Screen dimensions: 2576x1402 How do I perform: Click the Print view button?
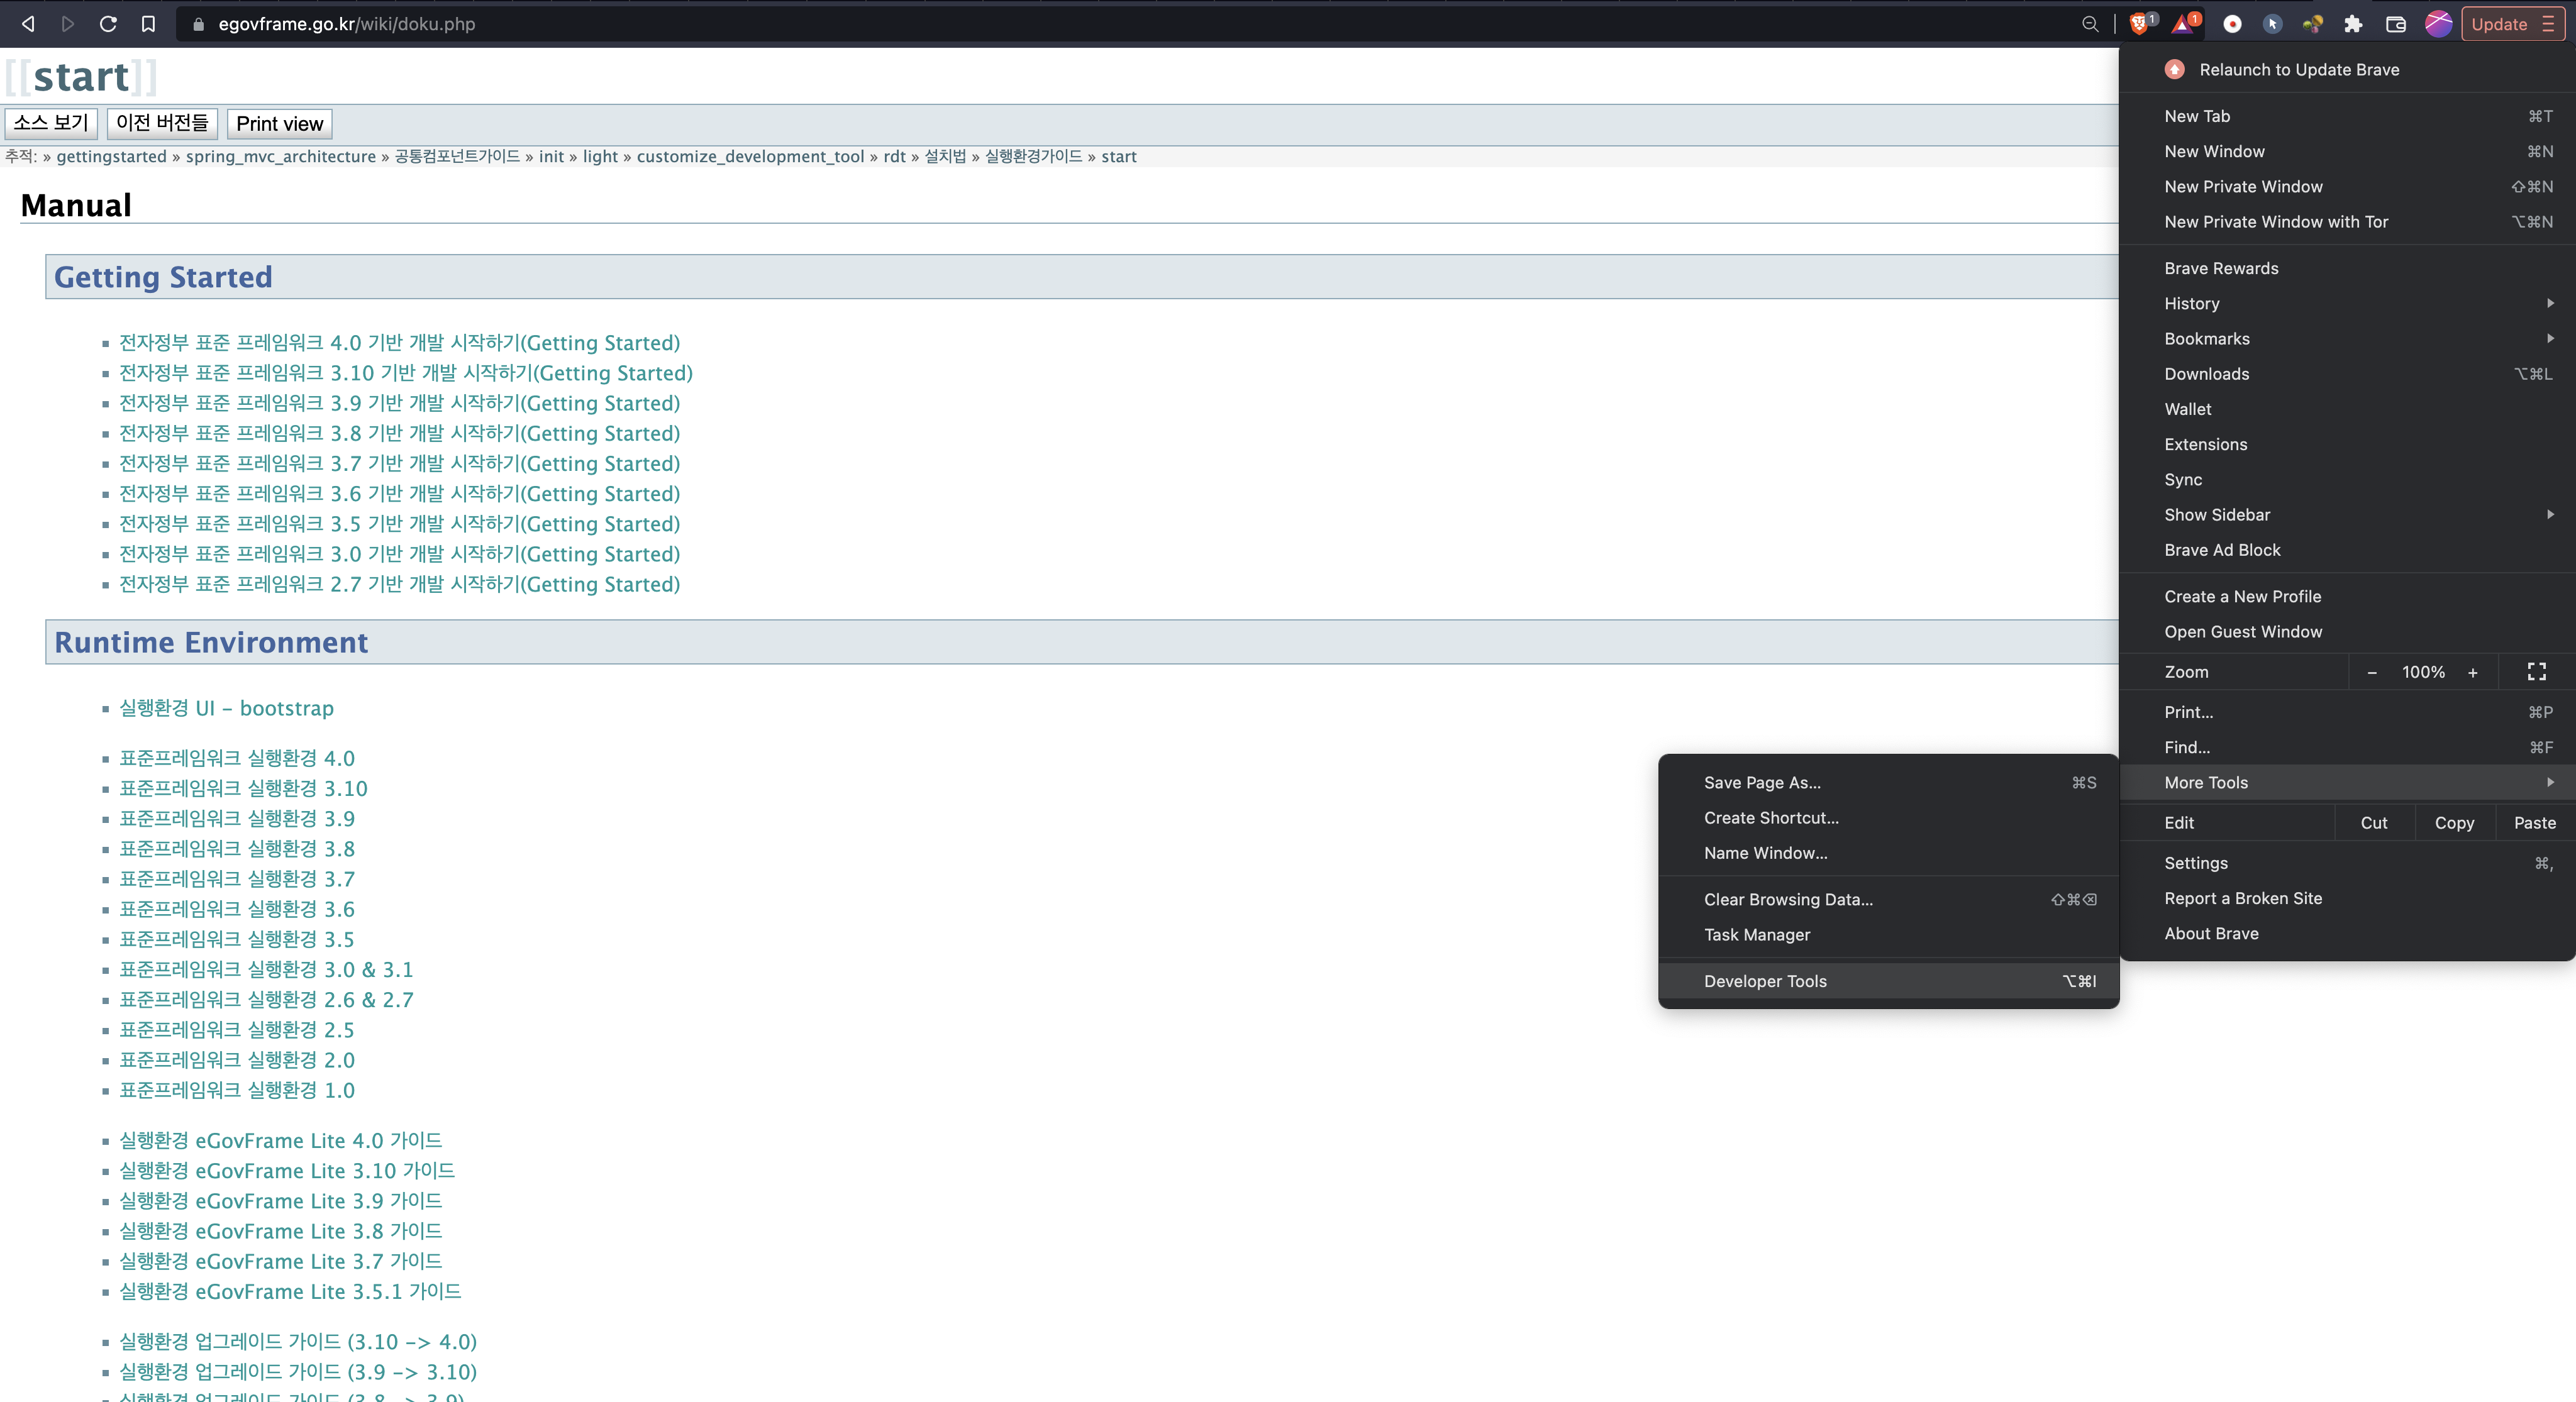click(x=279, y=124)
